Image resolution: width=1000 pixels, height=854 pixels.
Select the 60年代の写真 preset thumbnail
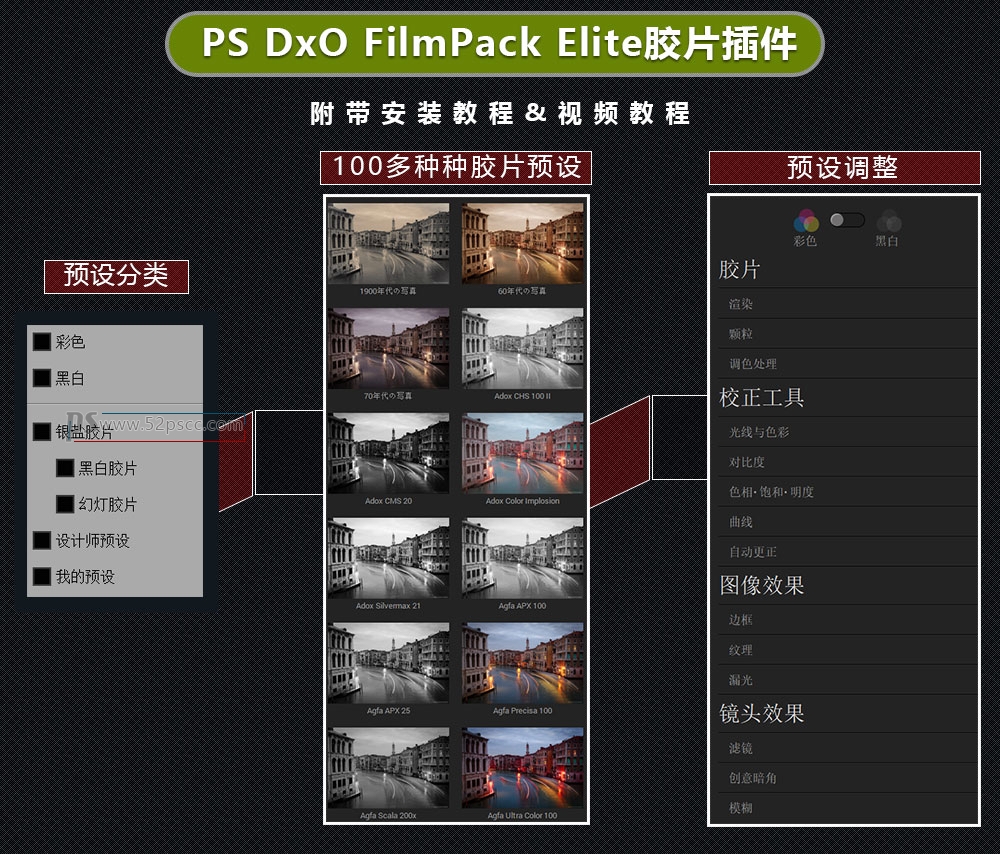[522, 244]
